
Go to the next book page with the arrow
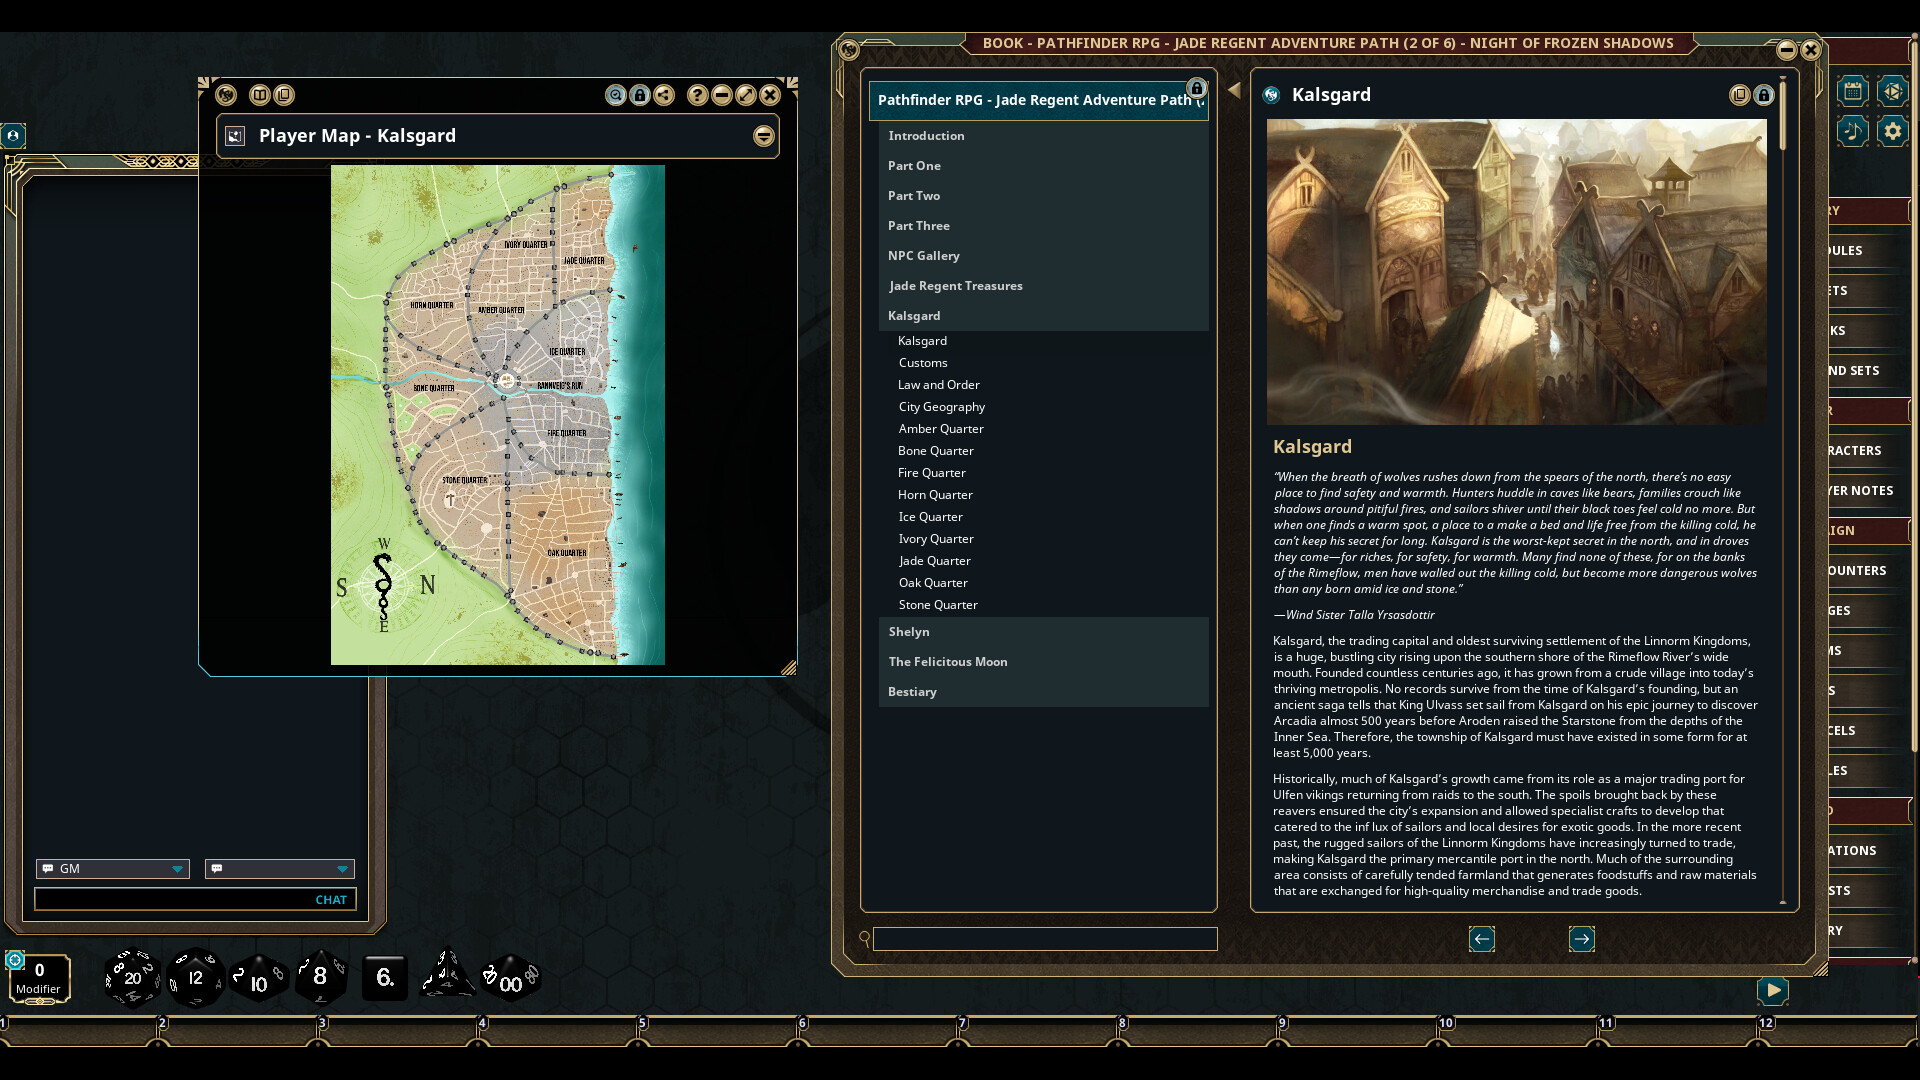(1582, 938)
